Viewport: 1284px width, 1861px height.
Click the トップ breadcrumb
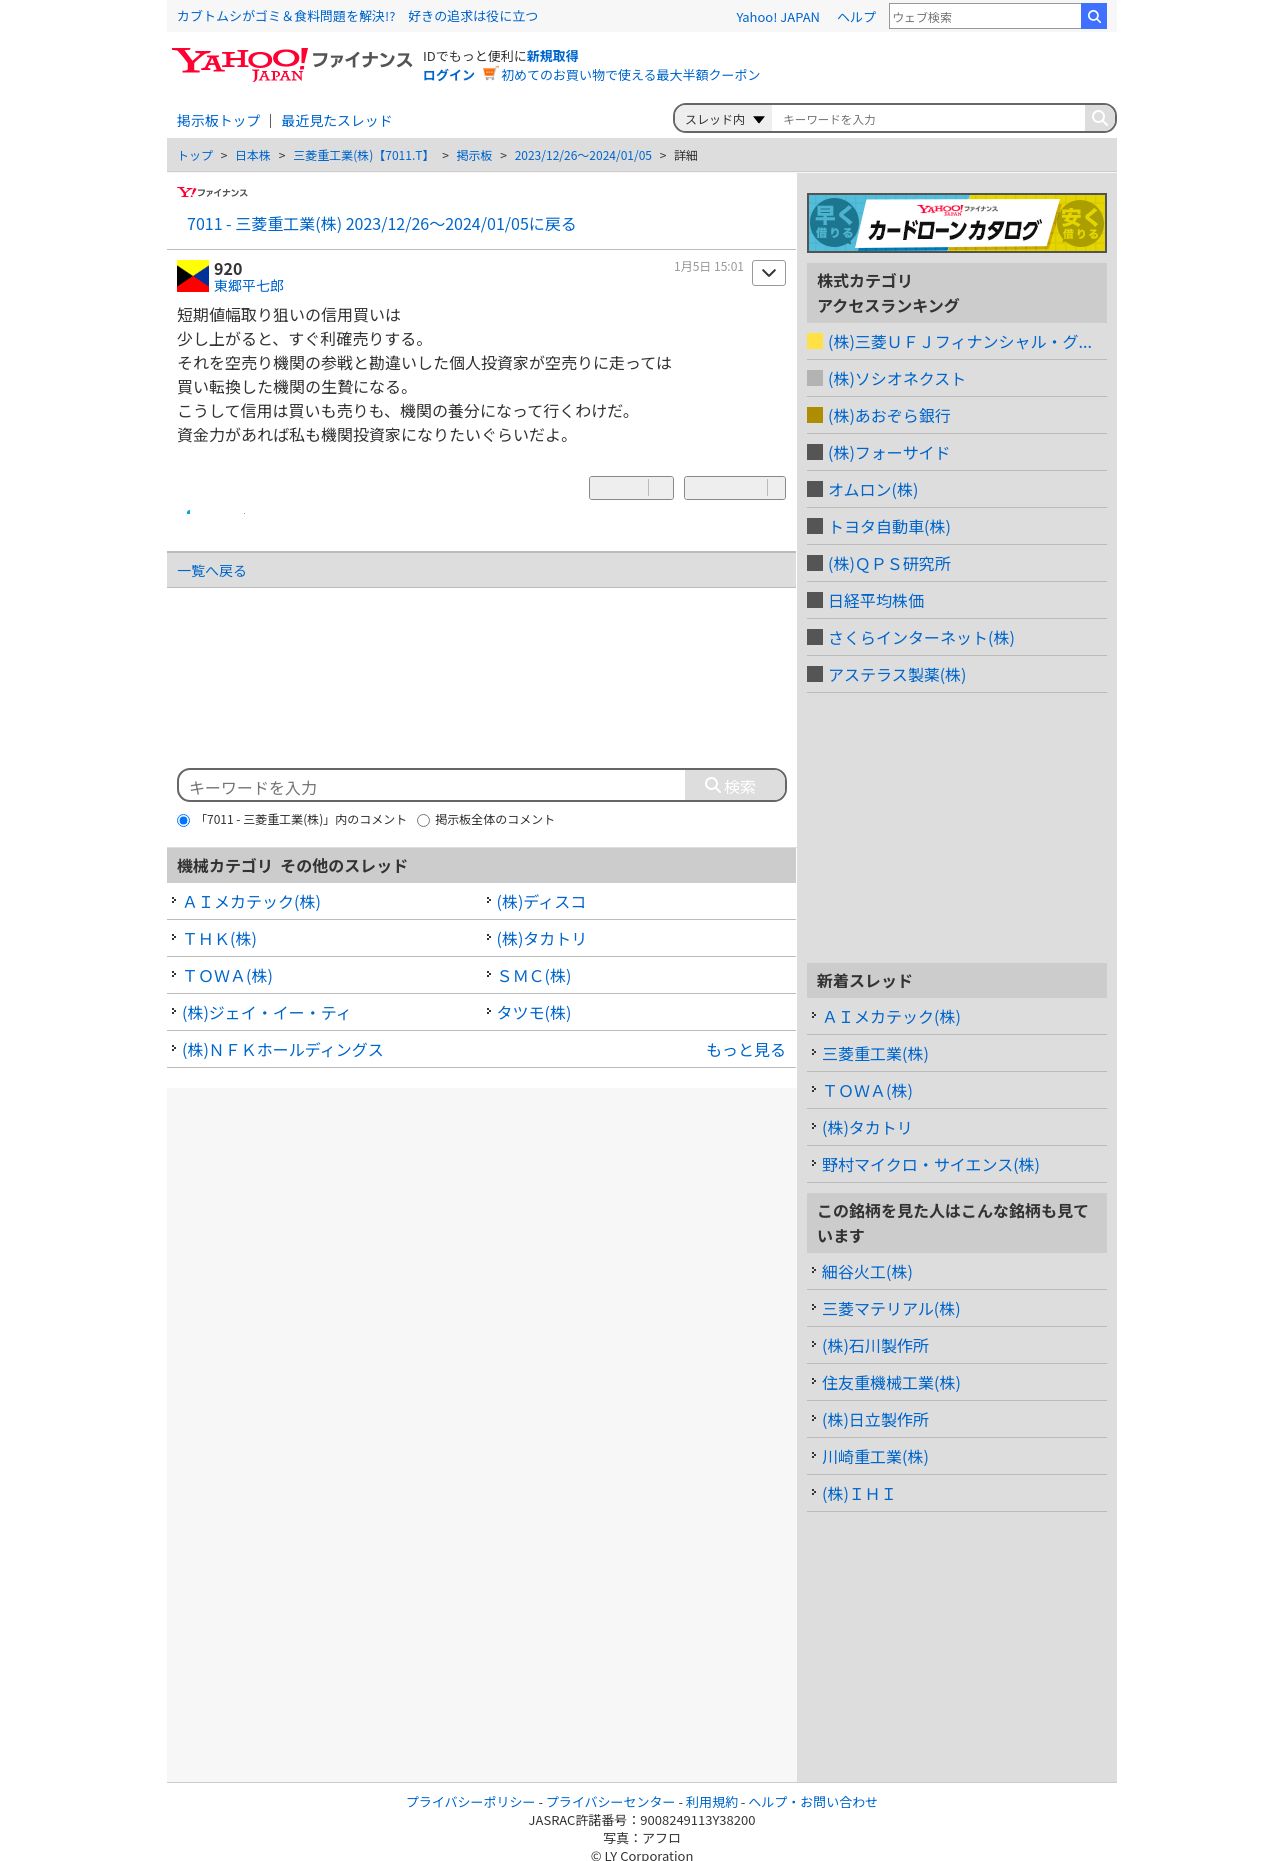coord(195,156)
